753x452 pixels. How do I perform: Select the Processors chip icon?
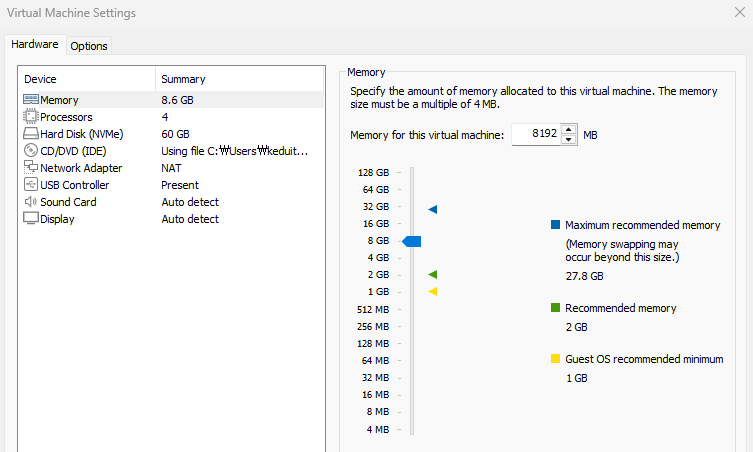[x=31, y=116]
